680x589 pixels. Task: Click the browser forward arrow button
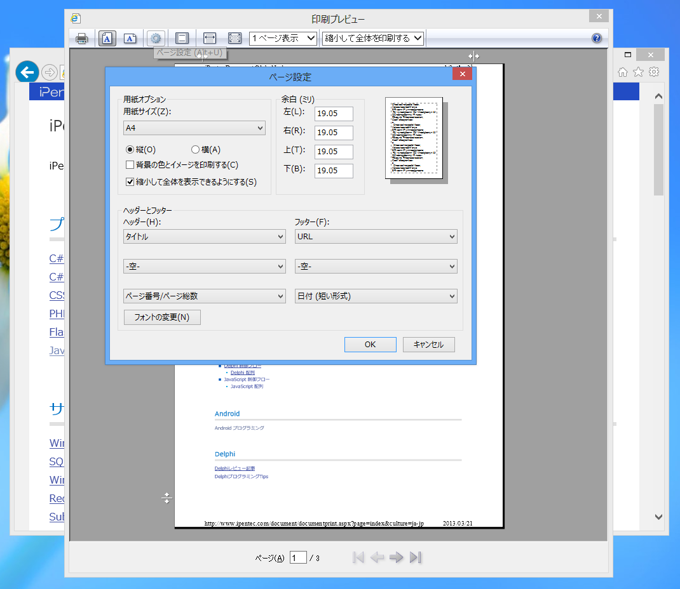pyautogui.click(x=50, y=72)
